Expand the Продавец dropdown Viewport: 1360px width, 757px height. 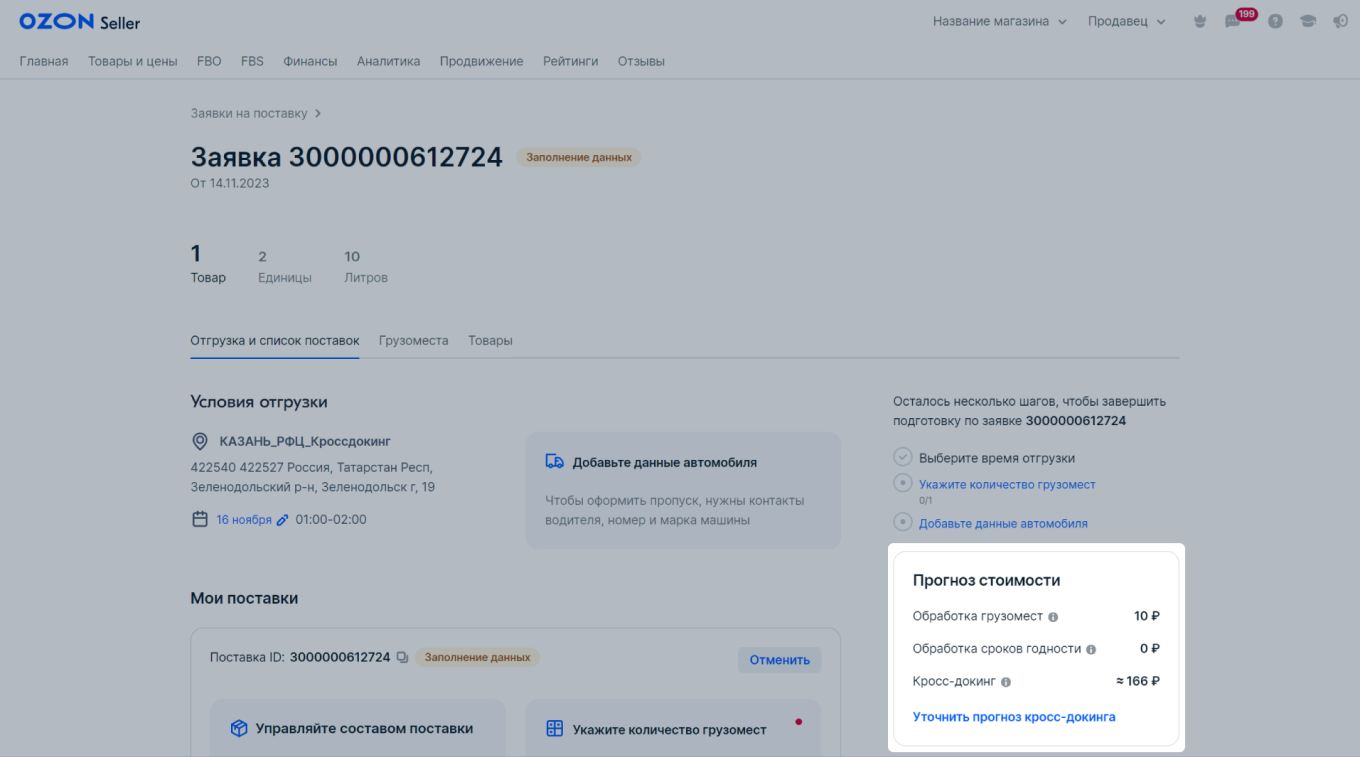pos(1127,21)
